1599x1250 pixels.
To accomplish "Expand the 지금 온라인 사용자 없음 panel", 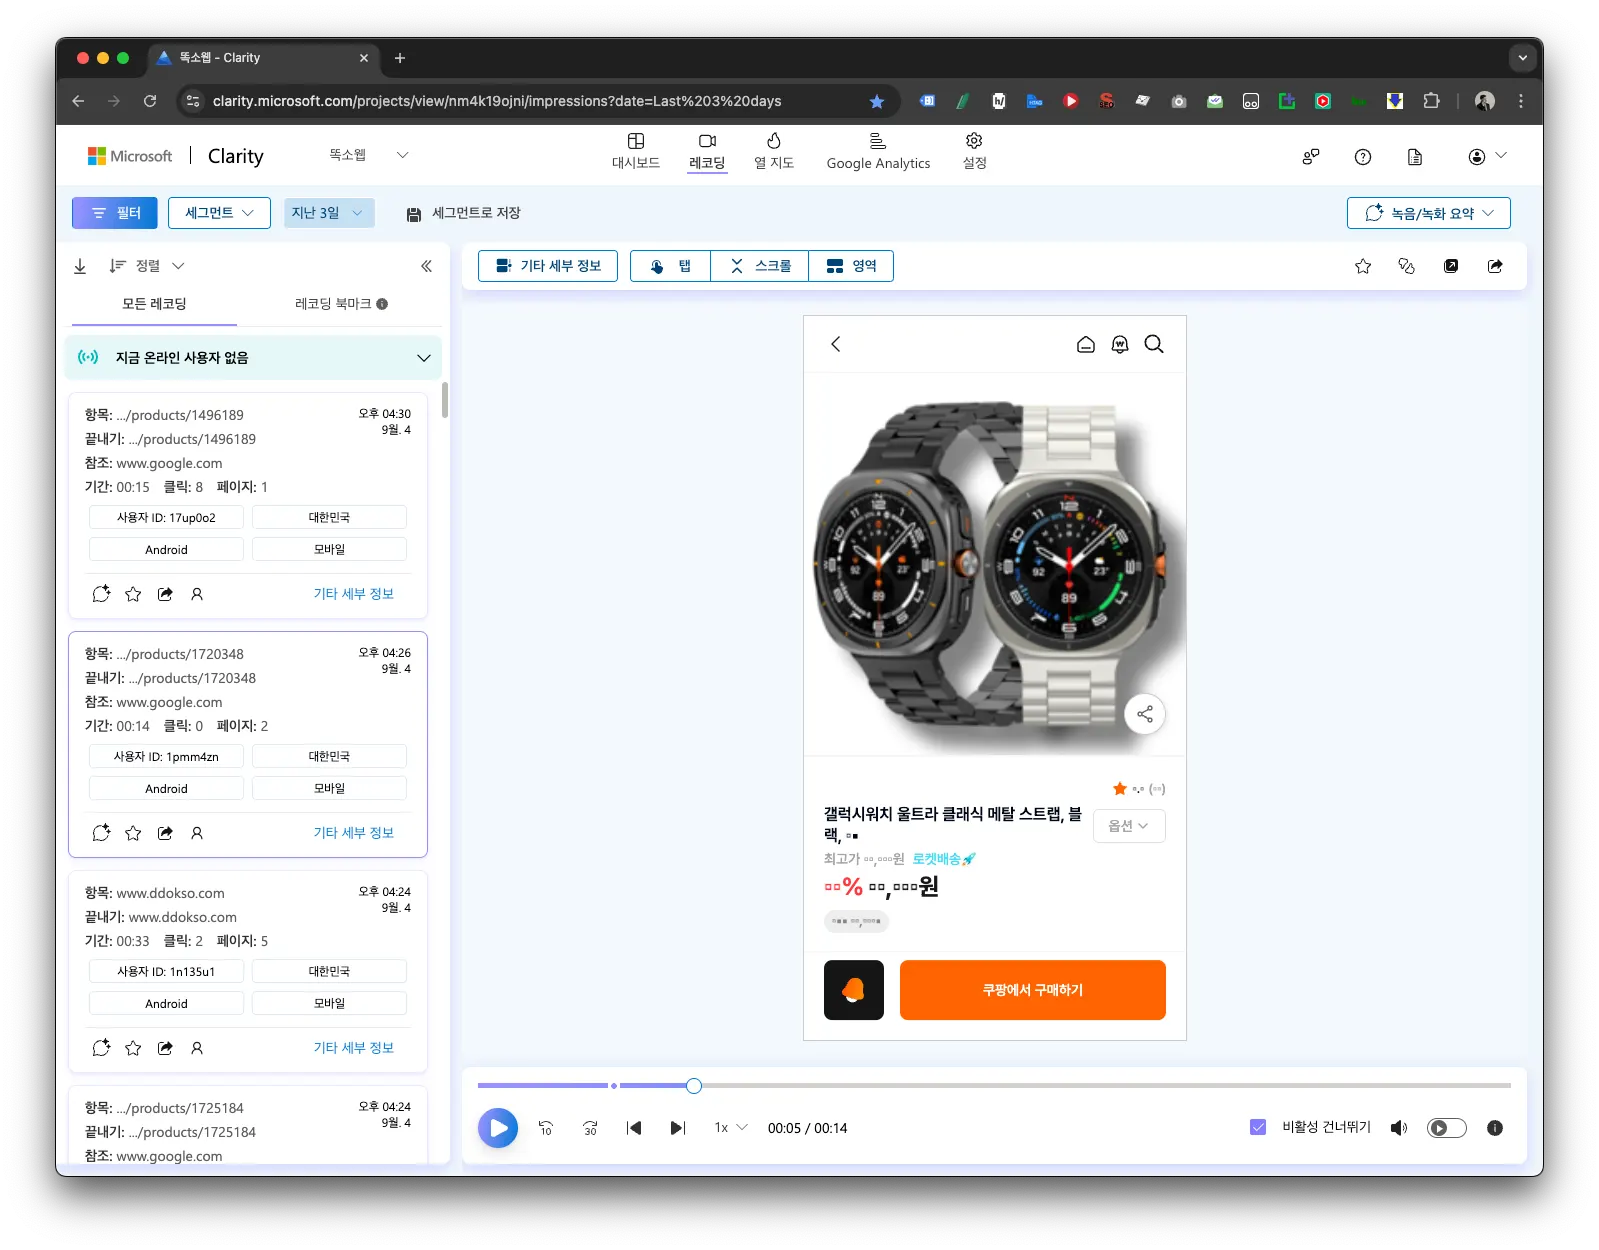I will 253,357.
